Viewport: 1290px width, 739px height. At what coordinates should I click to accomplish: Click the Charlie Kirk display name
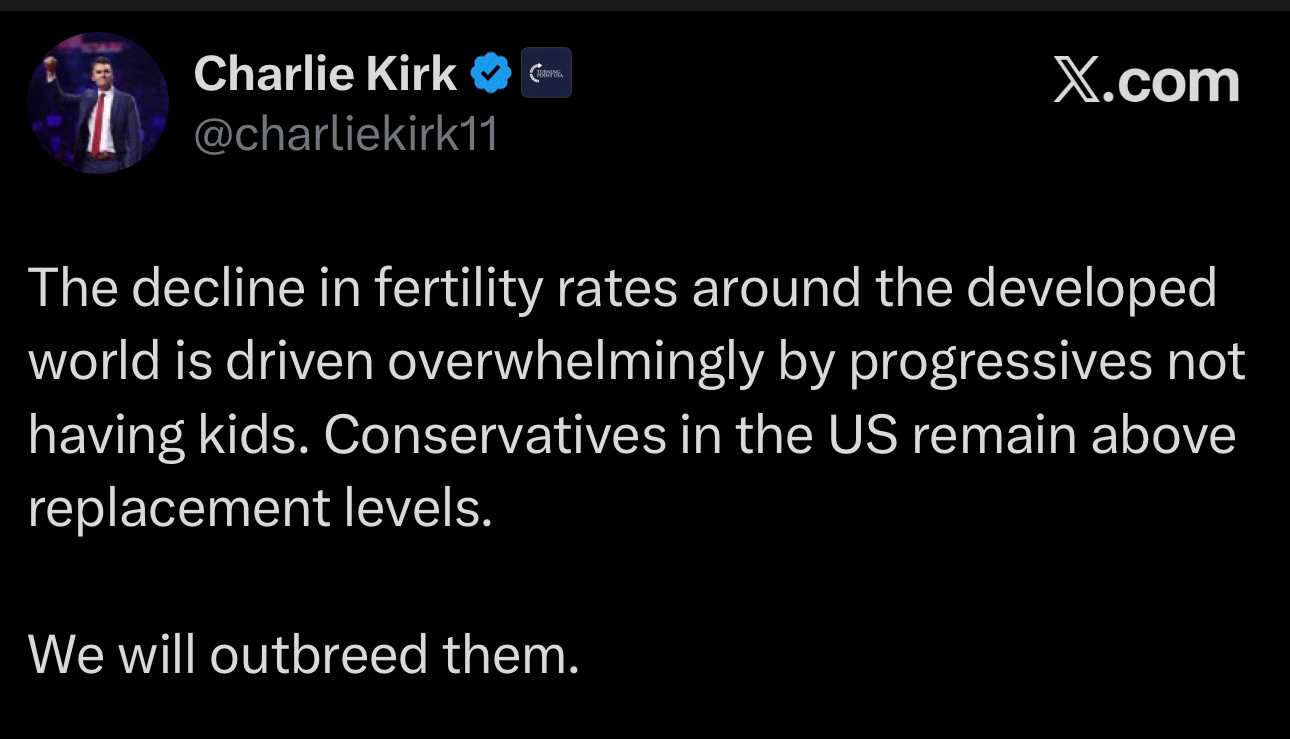[x=325, y=73]
